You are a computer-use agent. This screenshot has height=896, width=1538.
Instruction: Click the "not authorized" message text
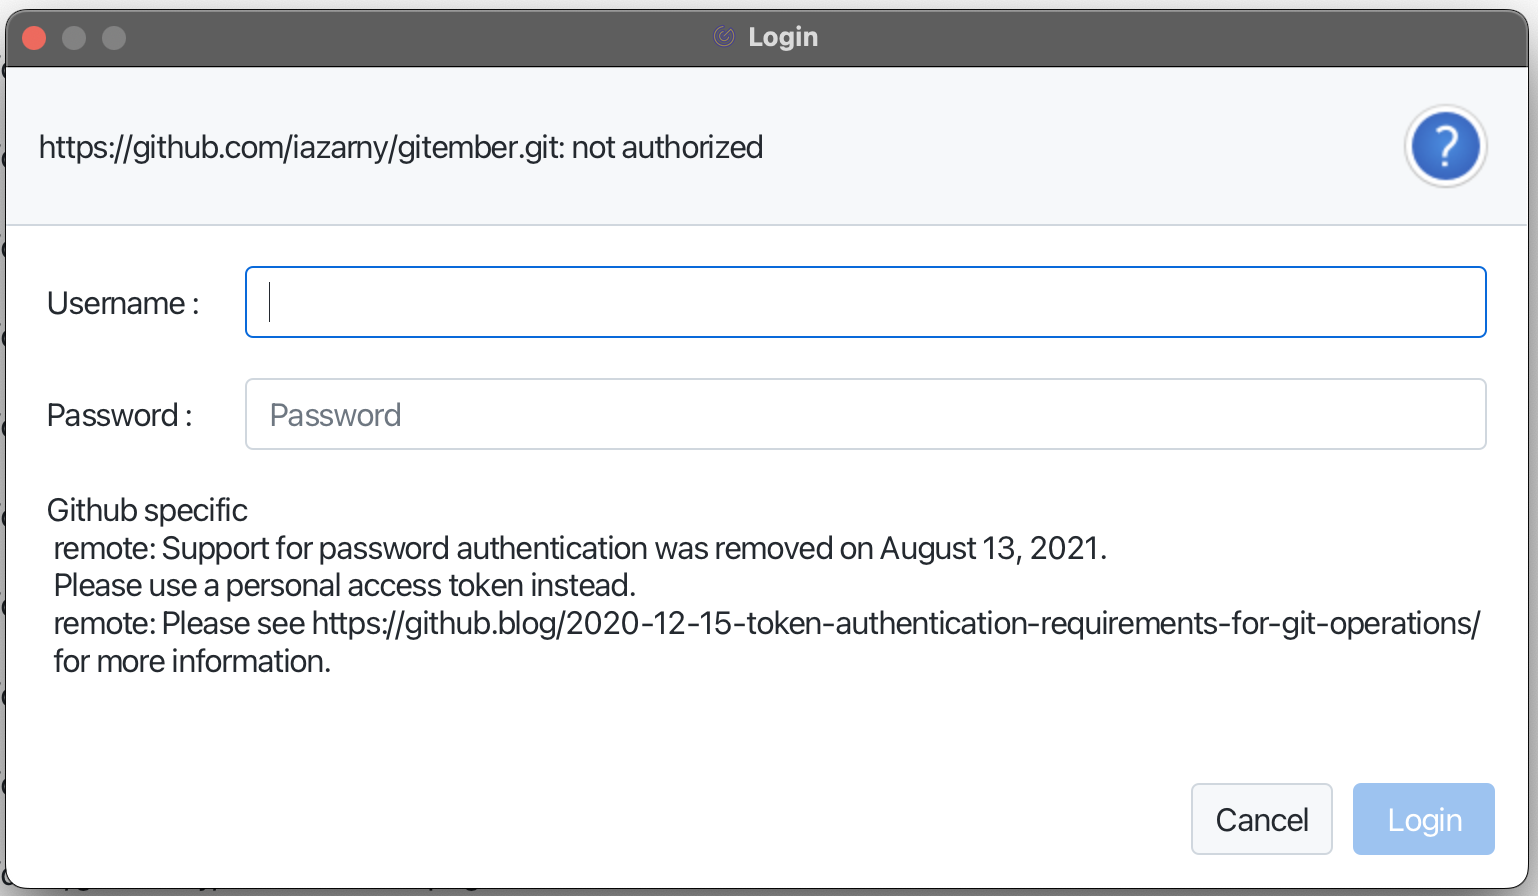pos(667,147)
